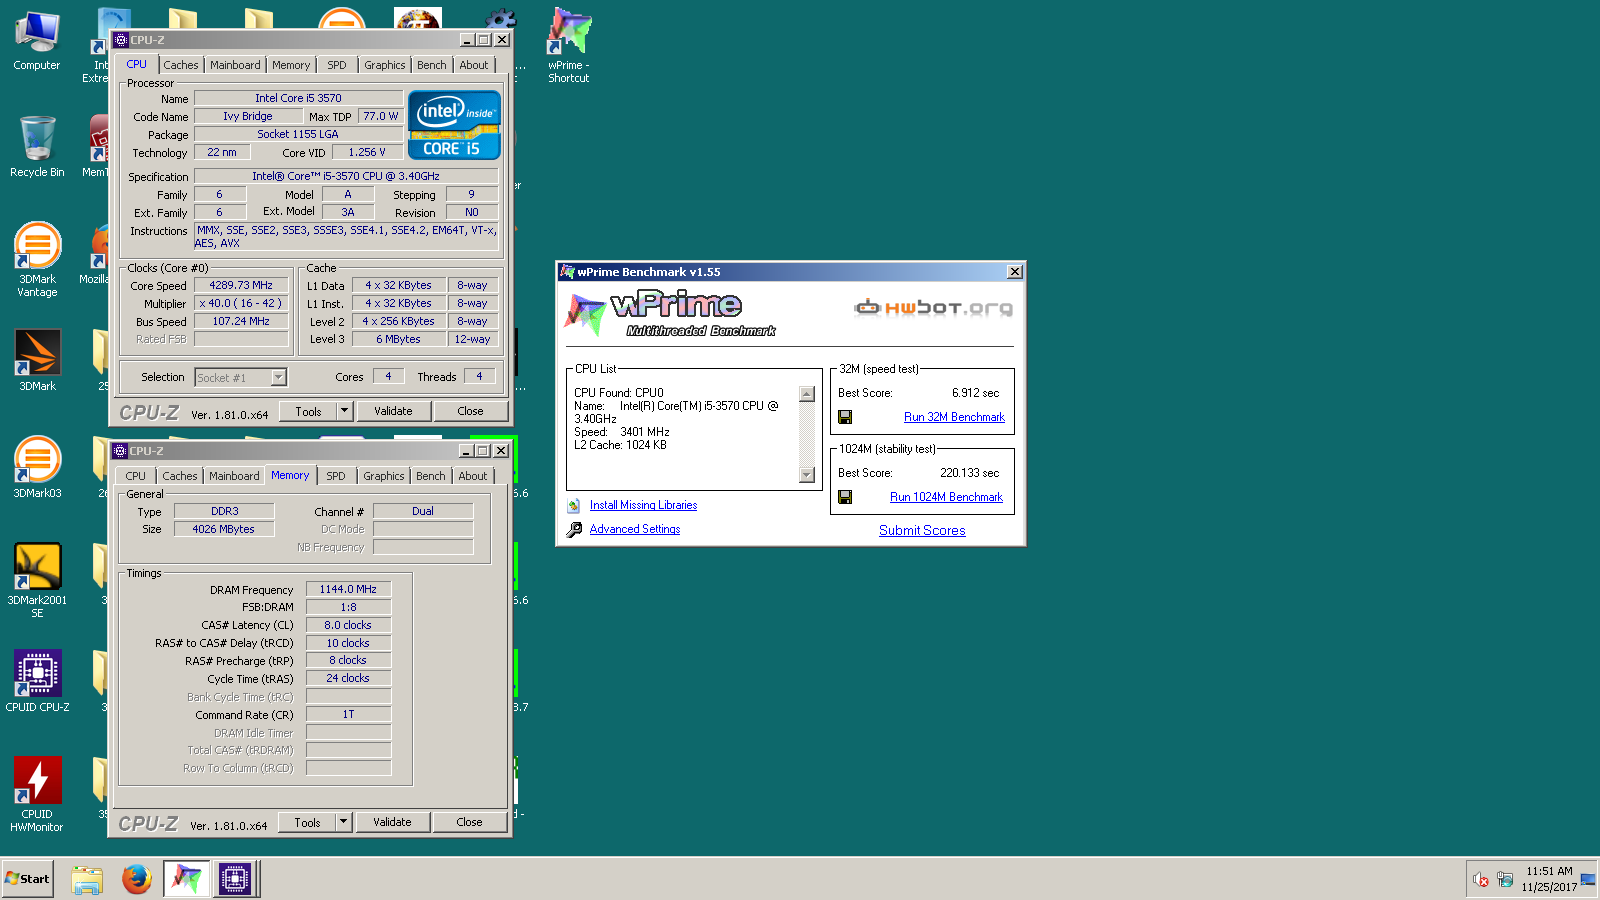Click the CPU List scrollbar down arrow
1600x900 pixels.
click(808, 475)
